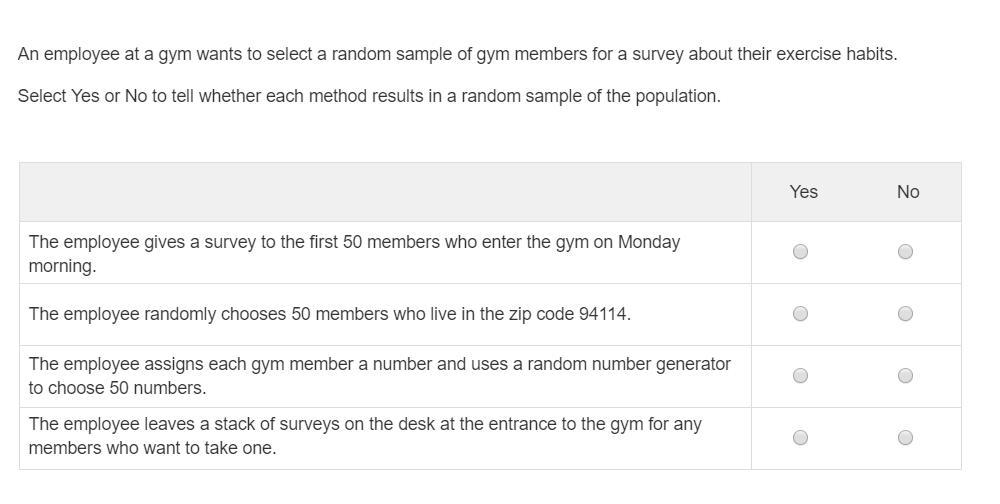The image size is (1000, 504).
Task: Click the statement about randomly choosing 50 members
Action: [329, 314]
